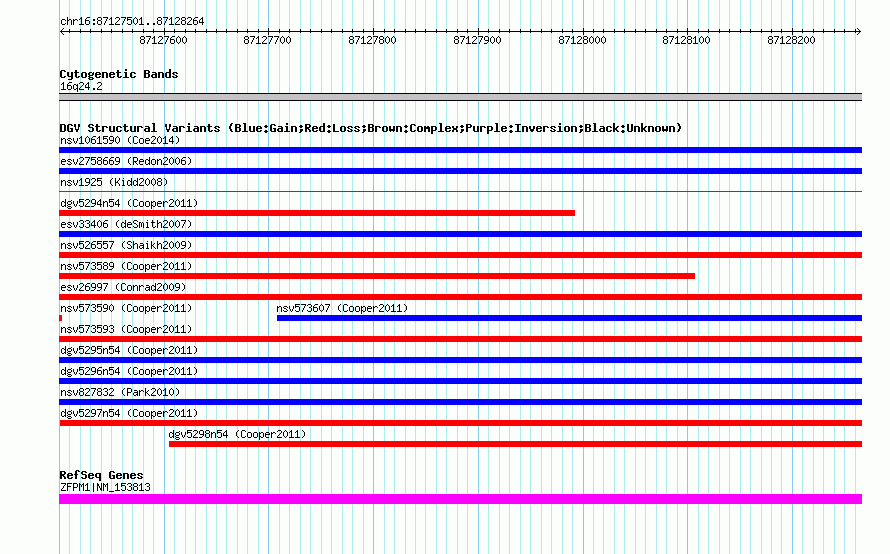Screen dimensions: 890x554
Task: Click ruler position 87127800
Action: 372,40
